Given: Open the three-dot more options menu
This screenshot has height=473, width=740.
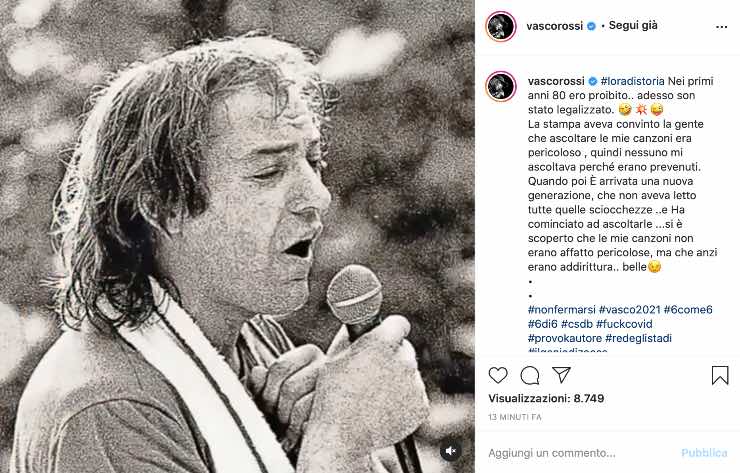Looking at the screenshot, I should point(722,27).
